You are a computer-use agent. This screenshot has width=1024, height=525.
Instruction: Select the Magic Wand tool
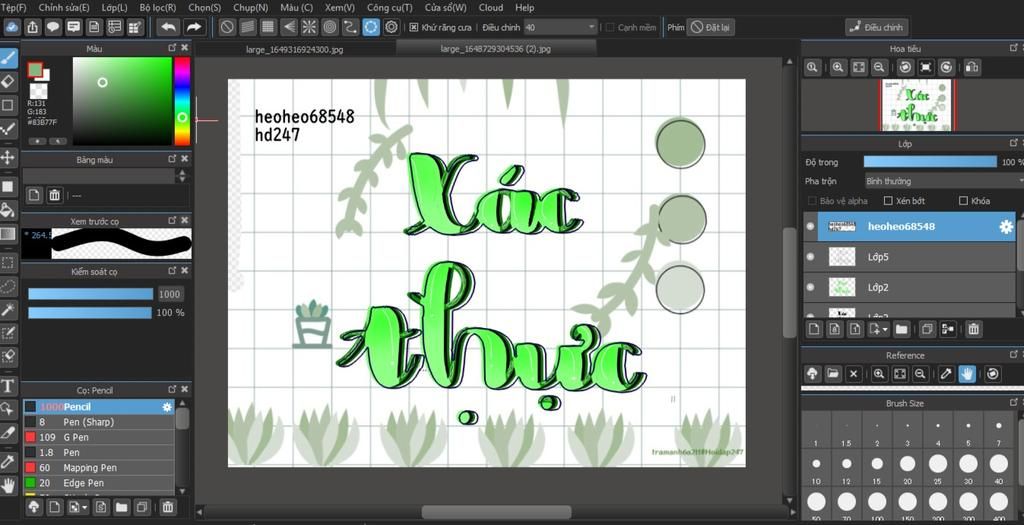(8, 310)
